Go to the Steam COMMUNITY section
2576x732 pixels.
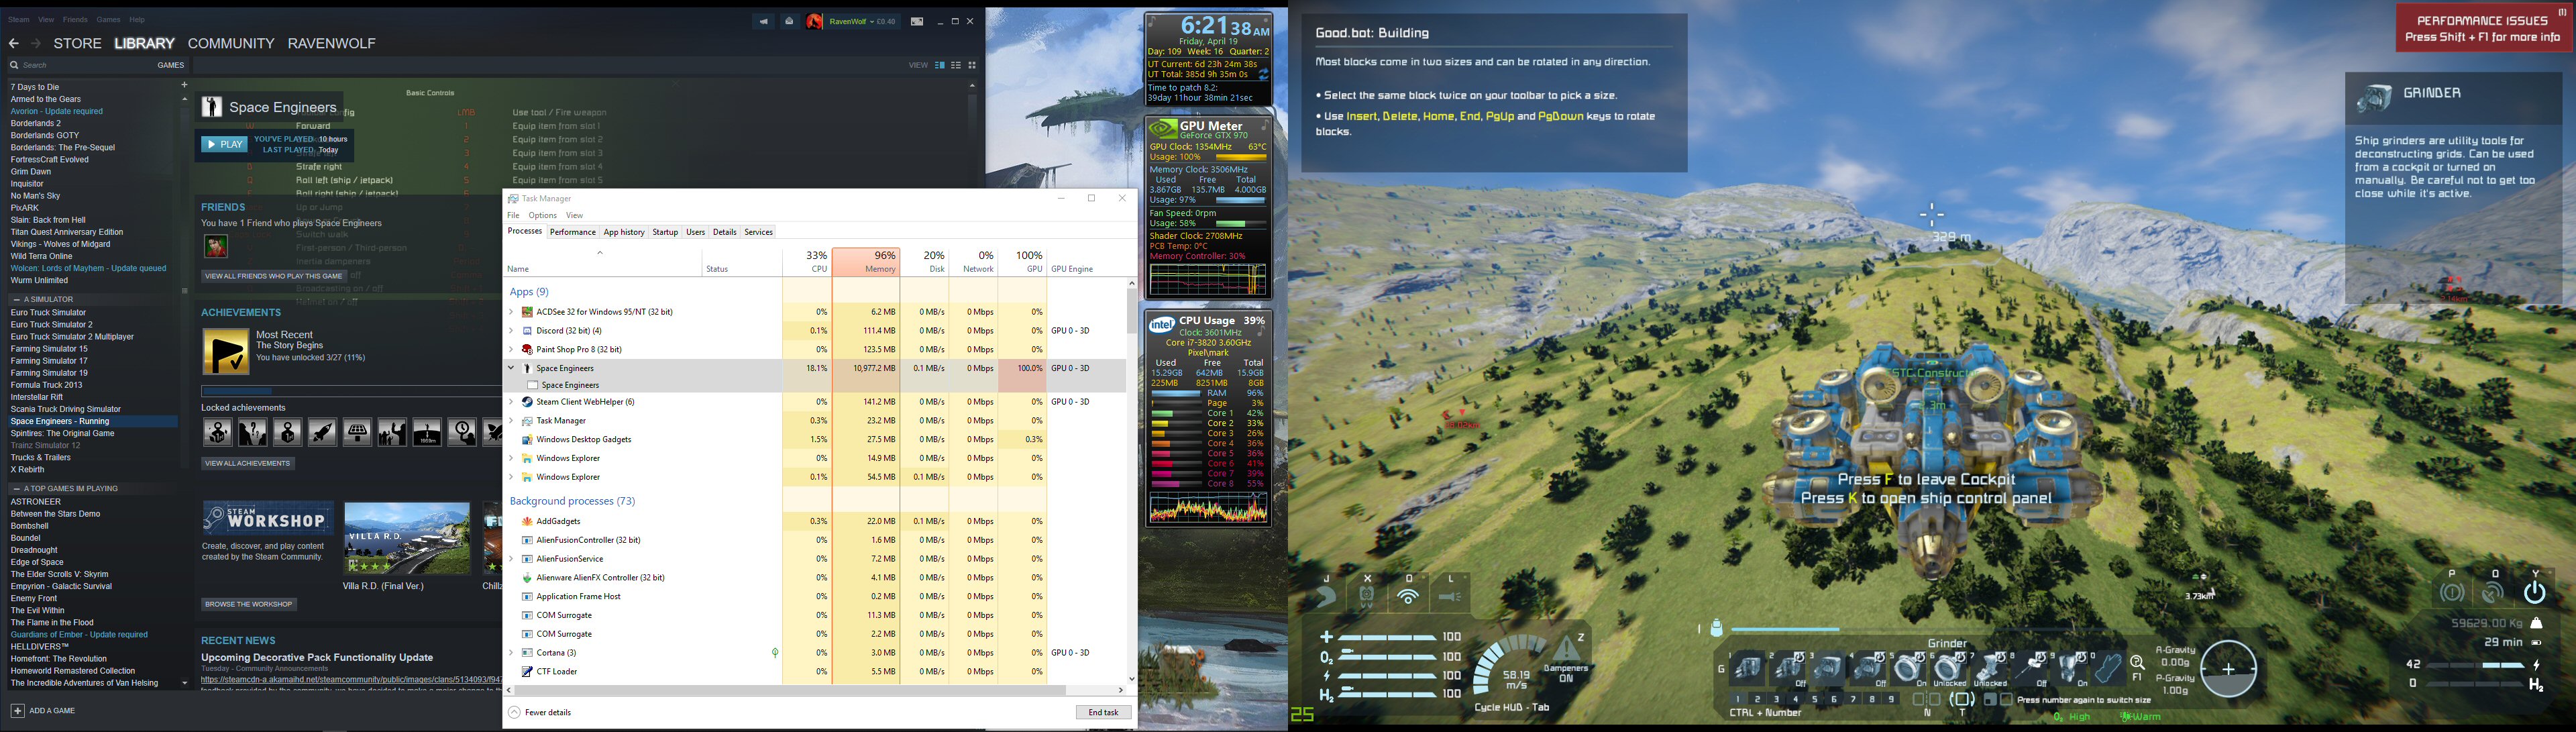(231, 43)
